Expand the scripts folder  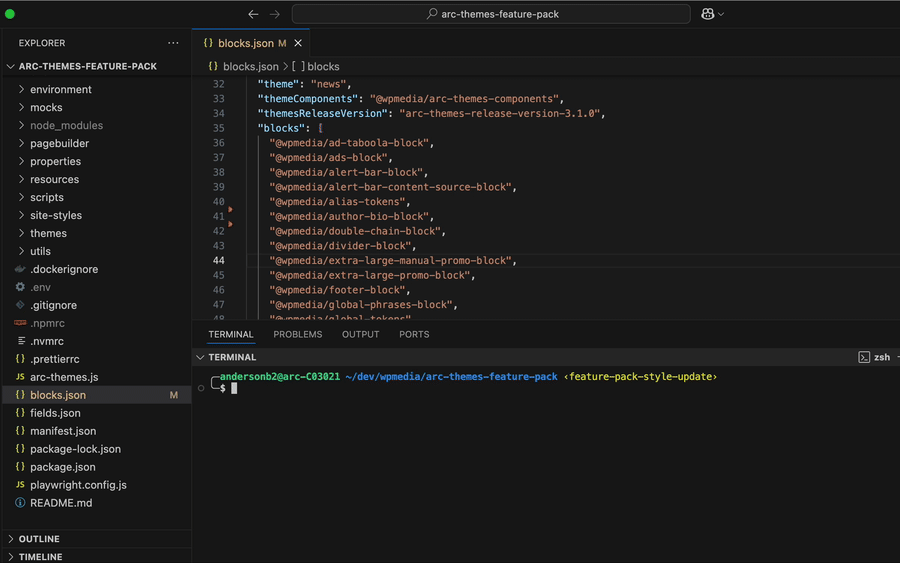(x=21, y=197)
